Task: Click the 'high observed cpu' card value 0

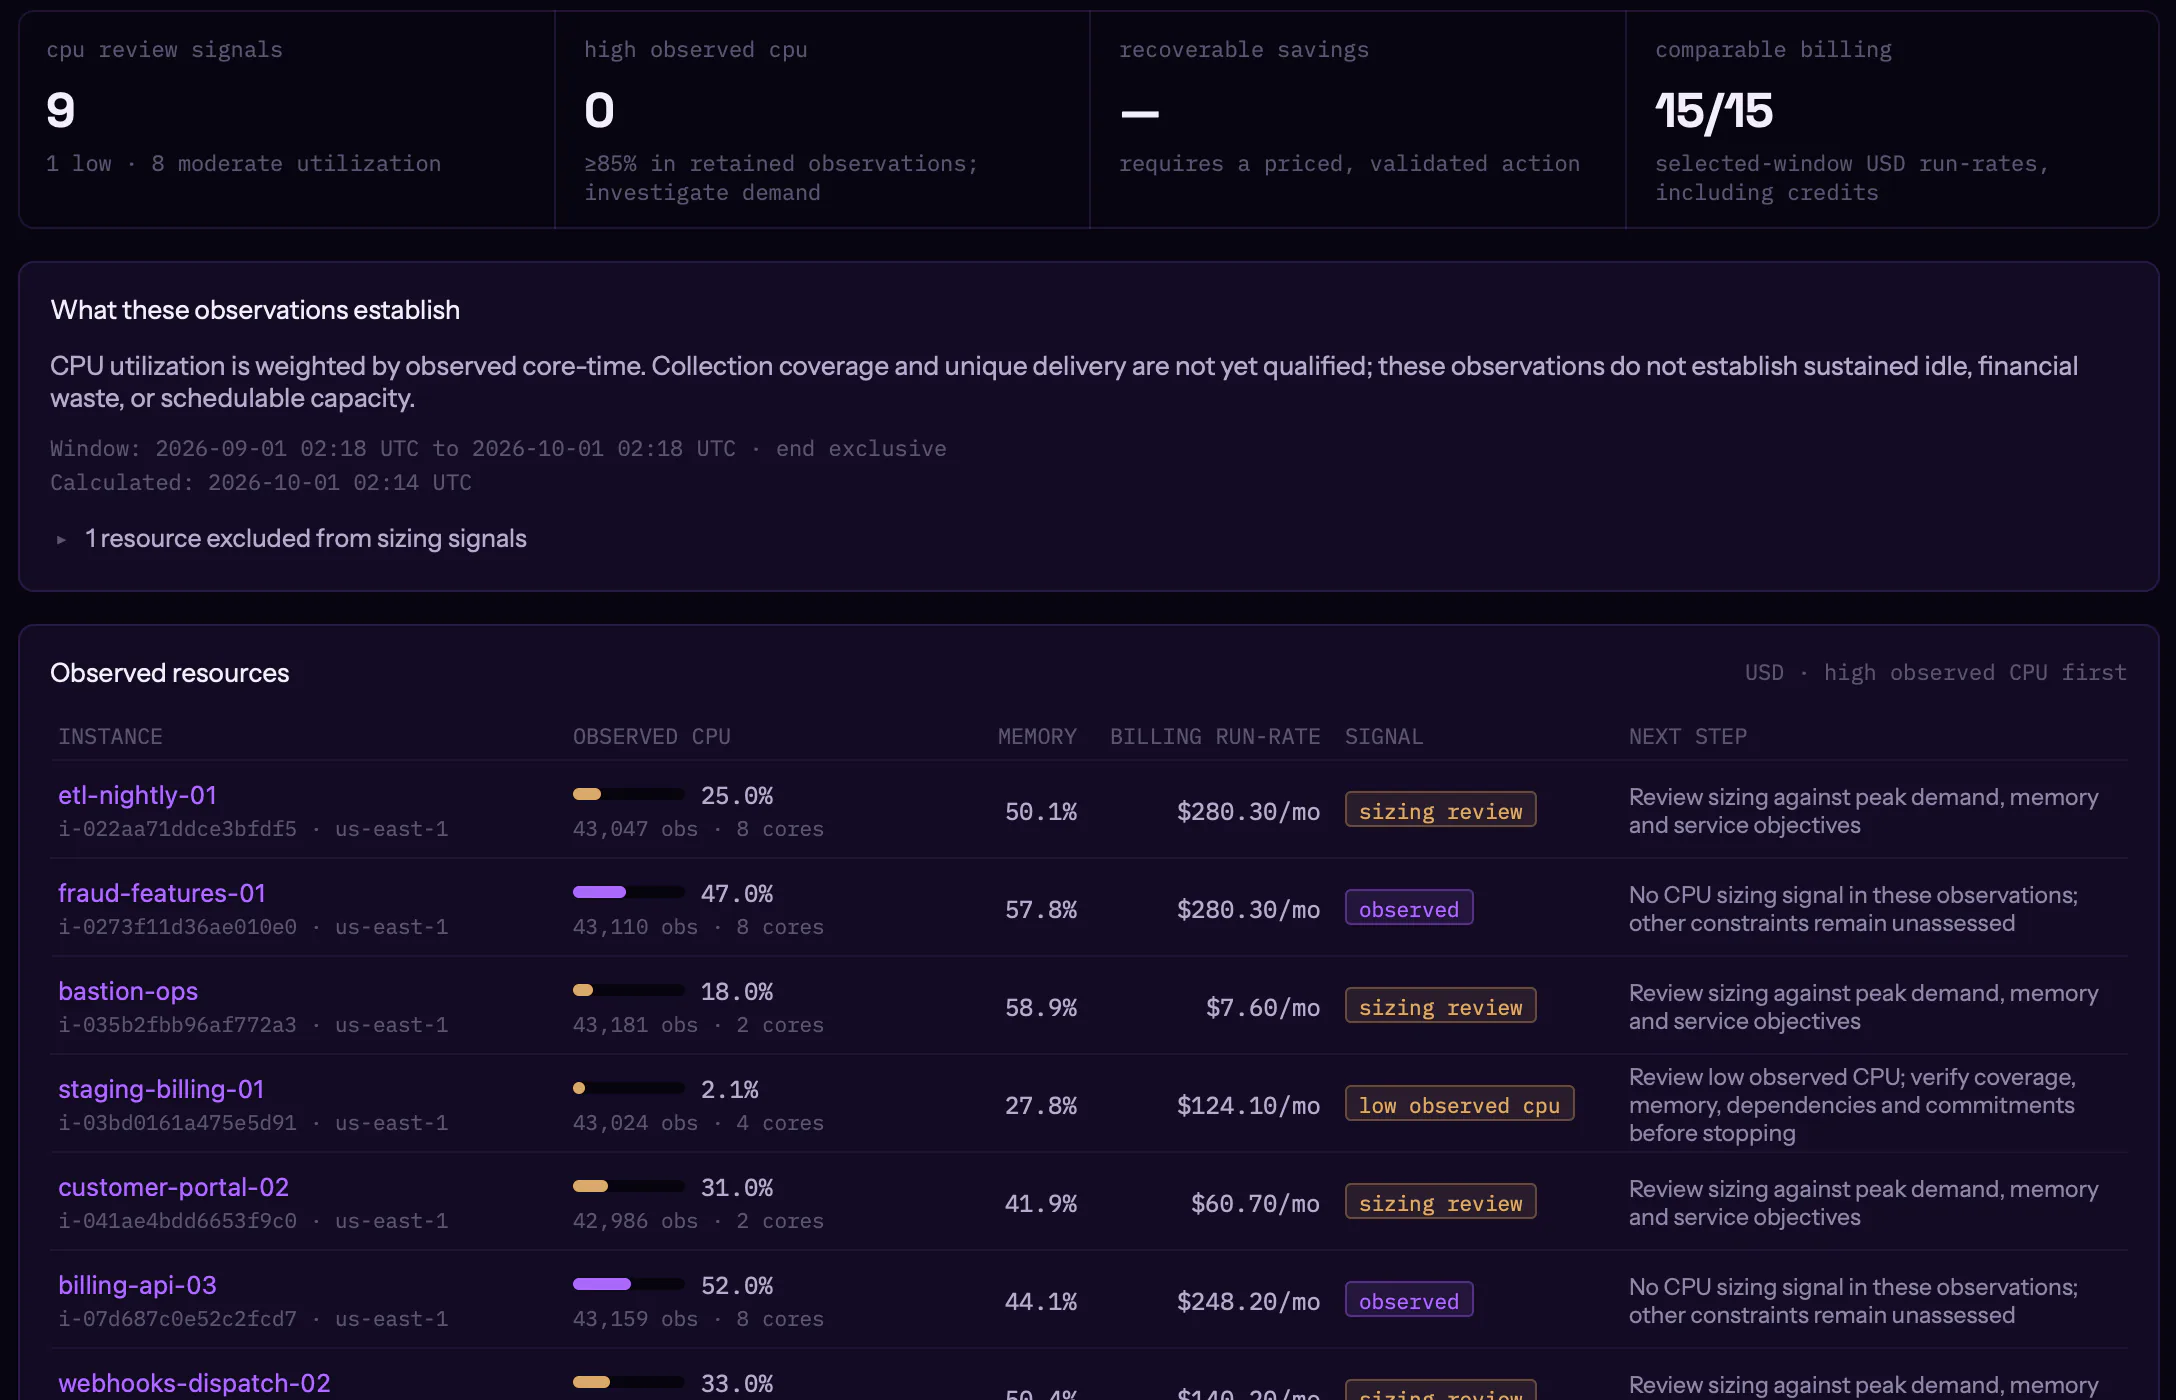Action: (x=599, y=110)
